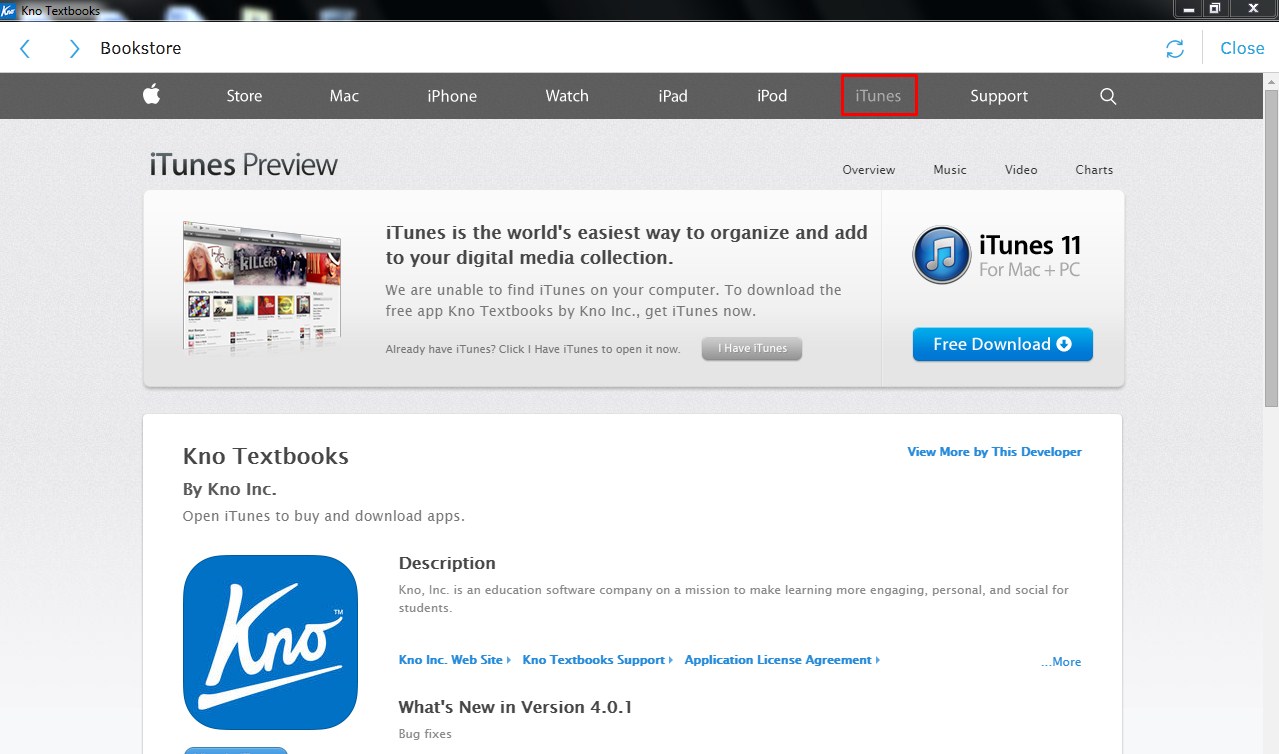Viewport: 1279px width, 754px height.
Task: Switch to the Overview section link
Action: pos(868,170)
